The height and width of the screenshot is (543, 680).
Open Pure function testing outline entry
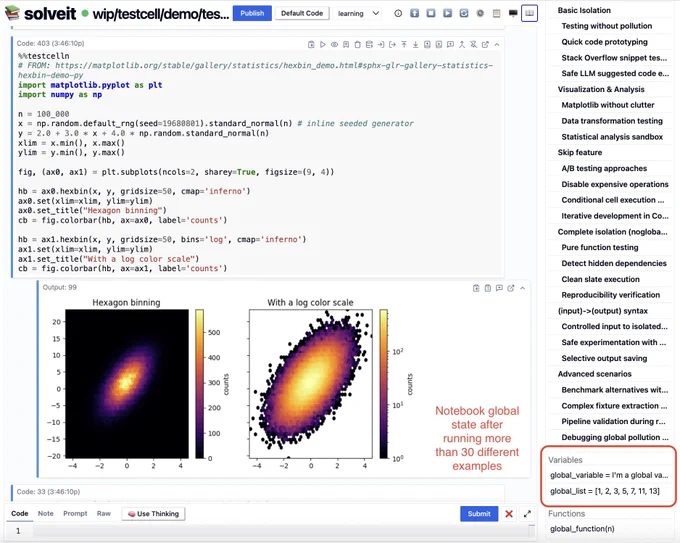click(600, 248)
